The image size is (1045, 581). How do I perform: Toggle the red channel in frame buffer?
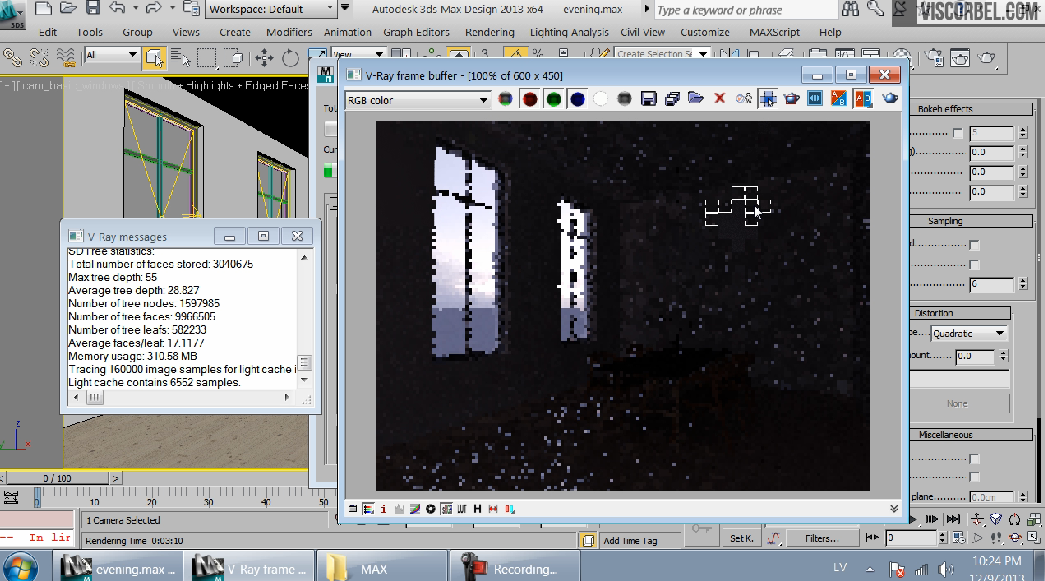pos(530,99)
